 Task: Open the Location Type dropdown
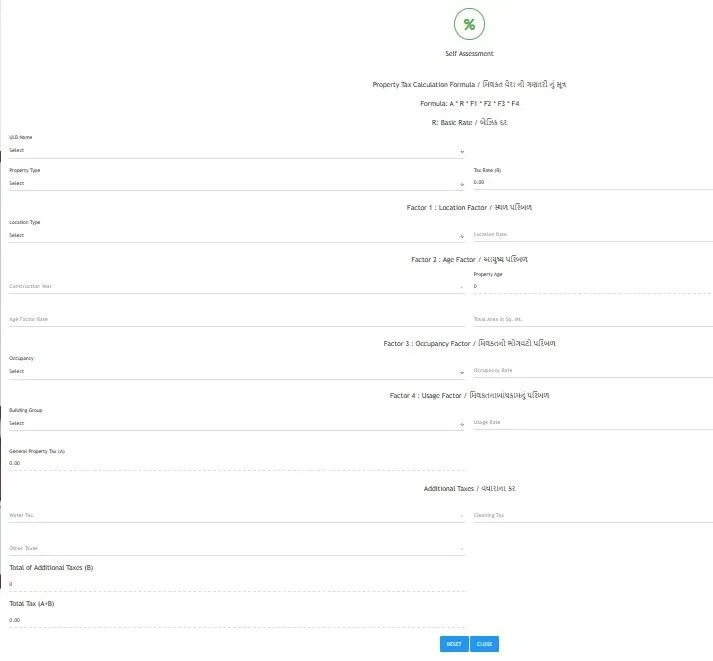tap(236, 236)
